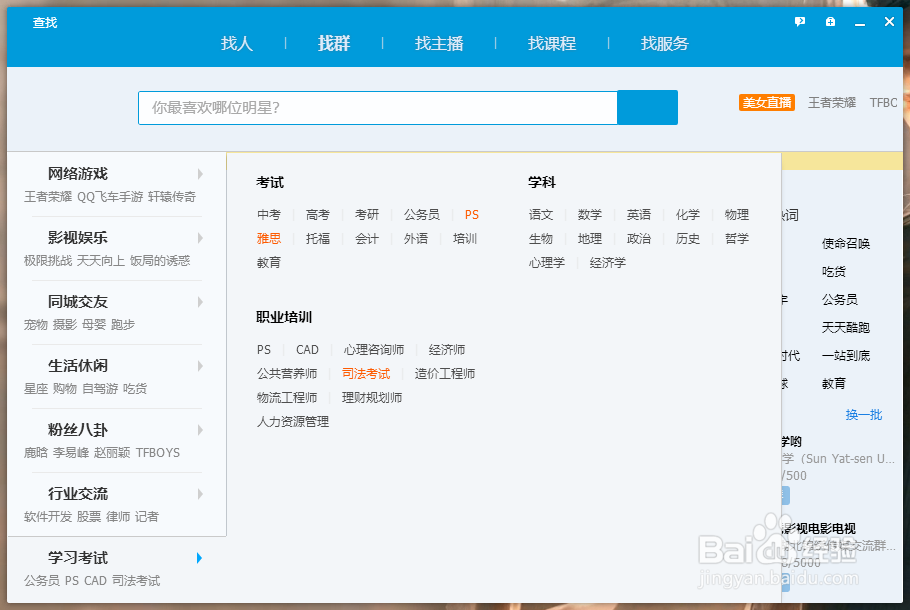Viewport: 910px width, 610px height.
Task: Open the 找主播 tab
Action: [x=439, y=43]
